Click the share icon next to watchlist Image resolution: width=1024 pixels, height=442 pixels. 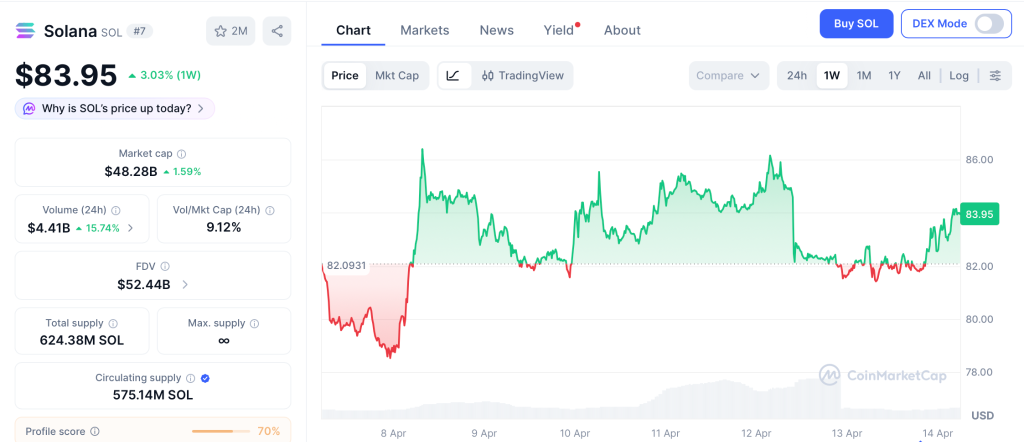click(x=277, y=31)
